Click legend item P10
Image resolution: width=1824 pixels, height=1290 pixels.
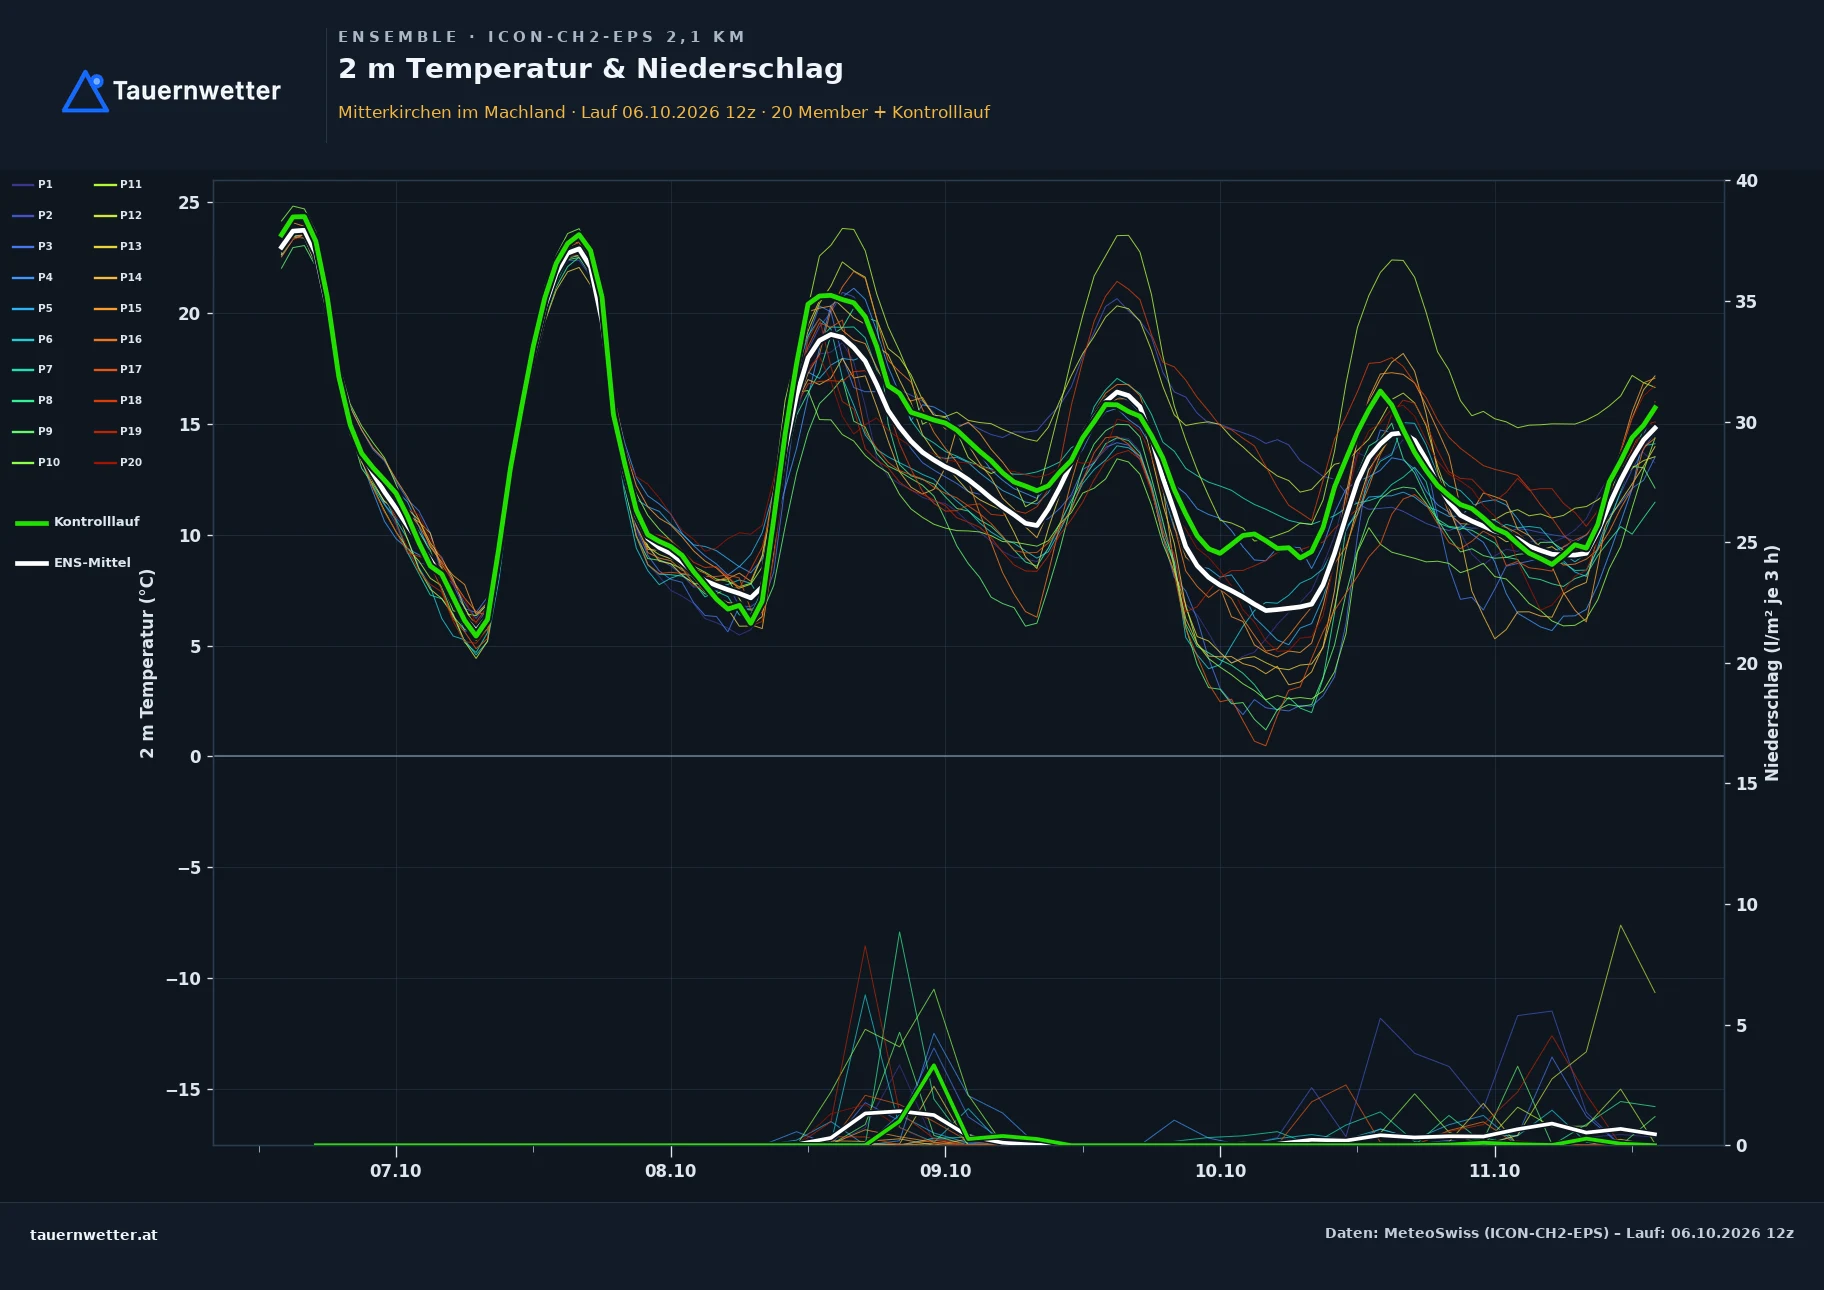36,462
